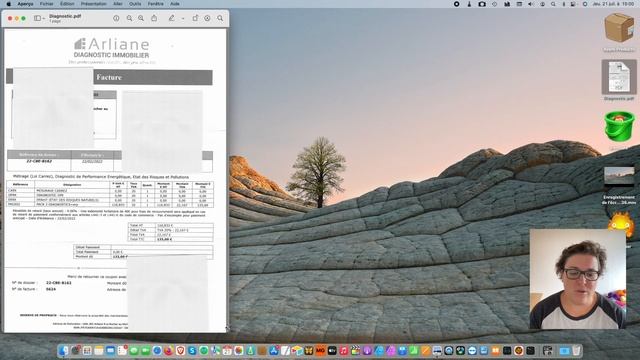Image resolution: width=640 pixels, height=360 pixels.
Task: Zoom out using the minus magnifier icon
Action: (x=129, y=18)
